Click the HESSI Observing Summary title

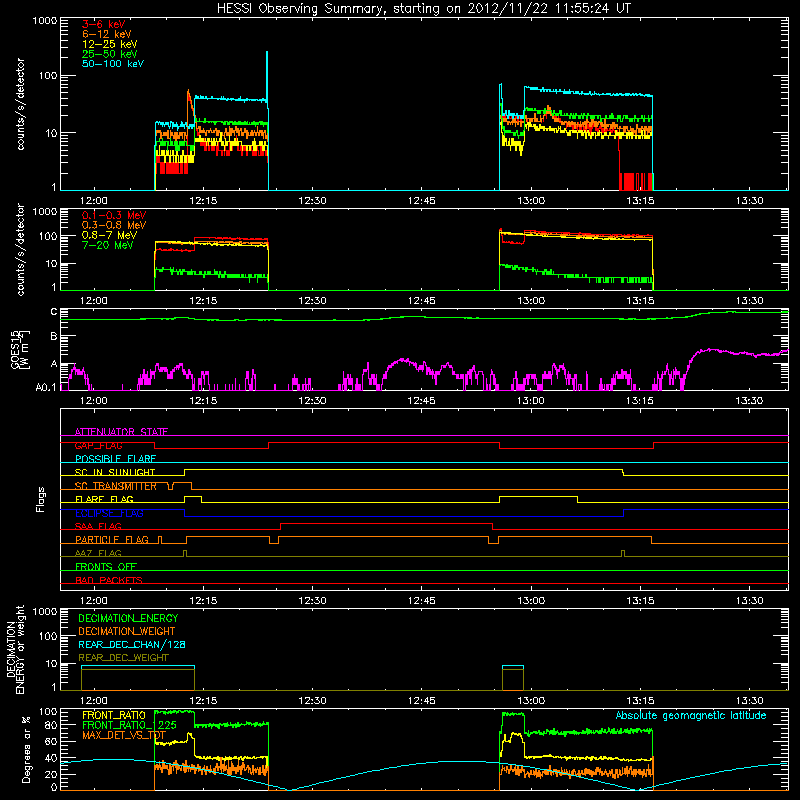click(x=424, y=9)
